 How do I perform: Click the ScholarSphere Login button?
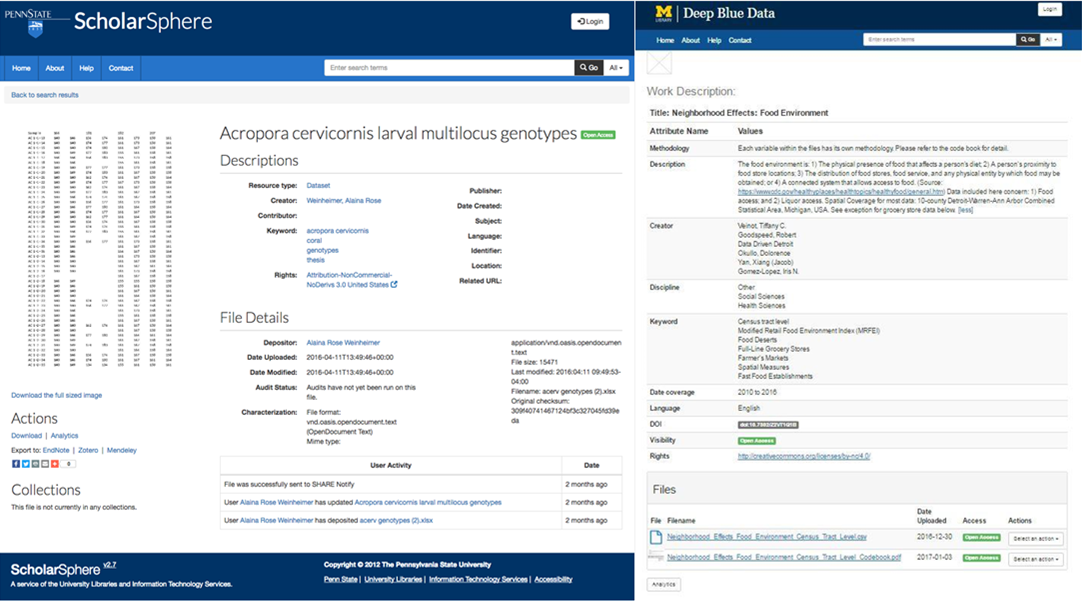pos(590,21)
